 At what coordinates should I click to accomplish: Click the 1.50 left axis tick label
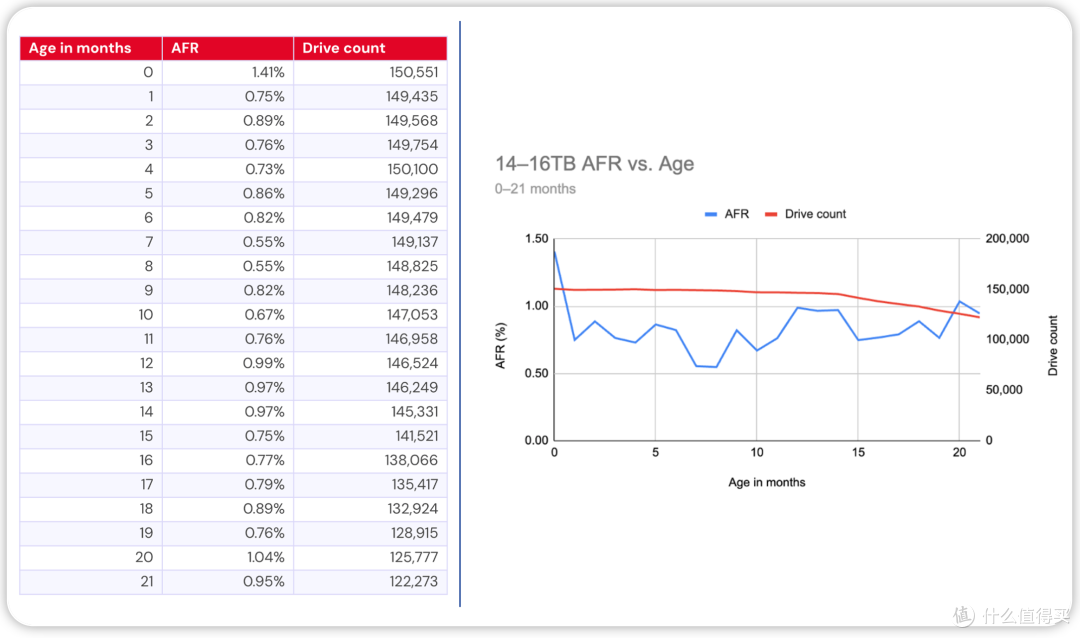click(x=537, y=238)
